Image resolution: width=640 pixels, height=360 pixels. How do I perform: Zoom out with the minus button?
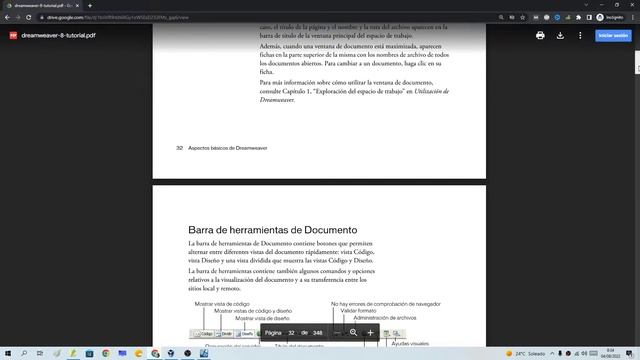[337, 333]
